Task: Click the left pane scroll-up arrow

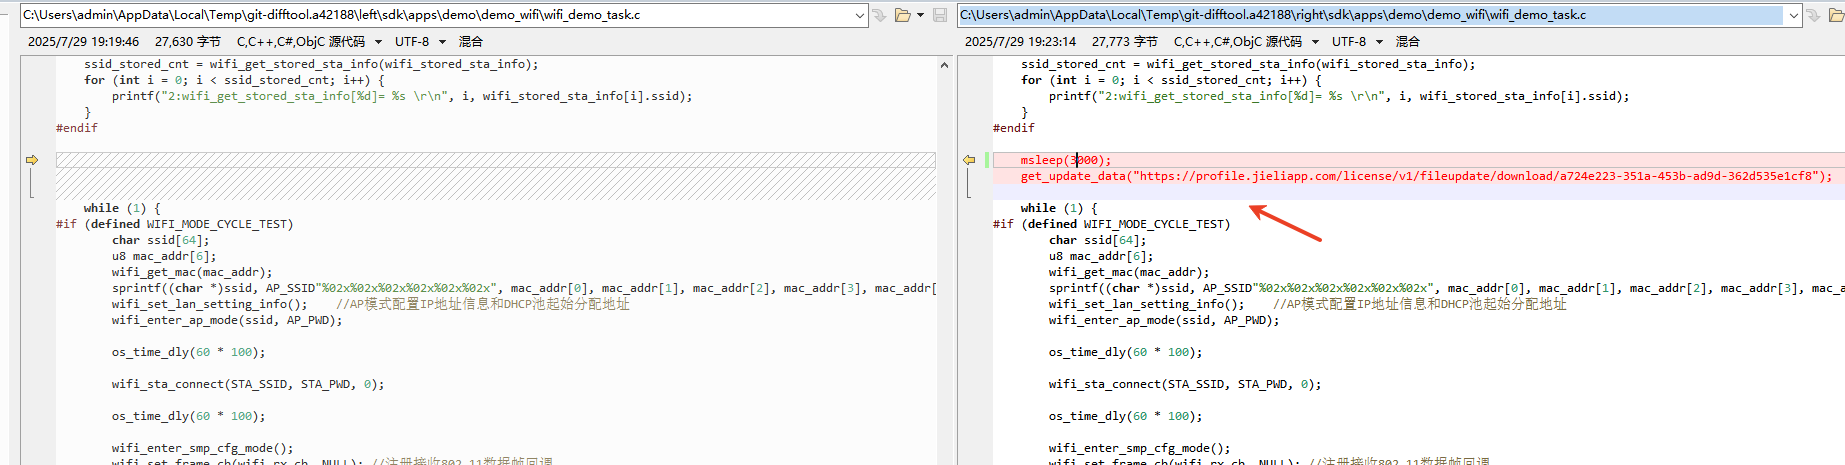Action: coord(944,65)
